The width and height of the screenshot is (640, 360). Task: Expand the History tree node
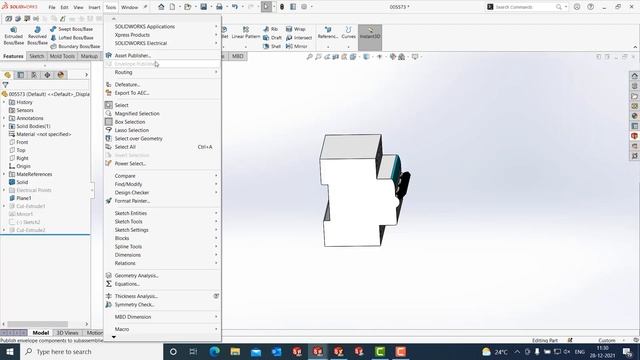[x=4, y=102]
